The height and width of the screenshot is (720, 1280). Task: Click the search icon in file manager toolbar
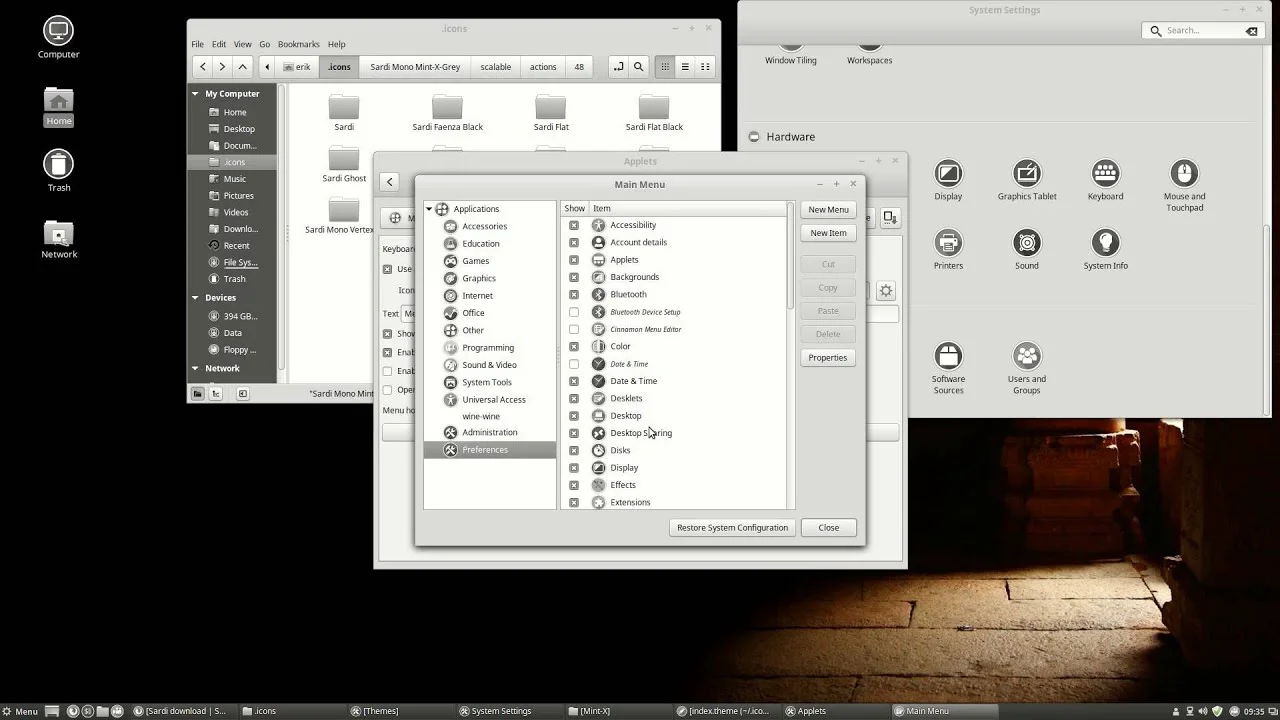point(638,67)
